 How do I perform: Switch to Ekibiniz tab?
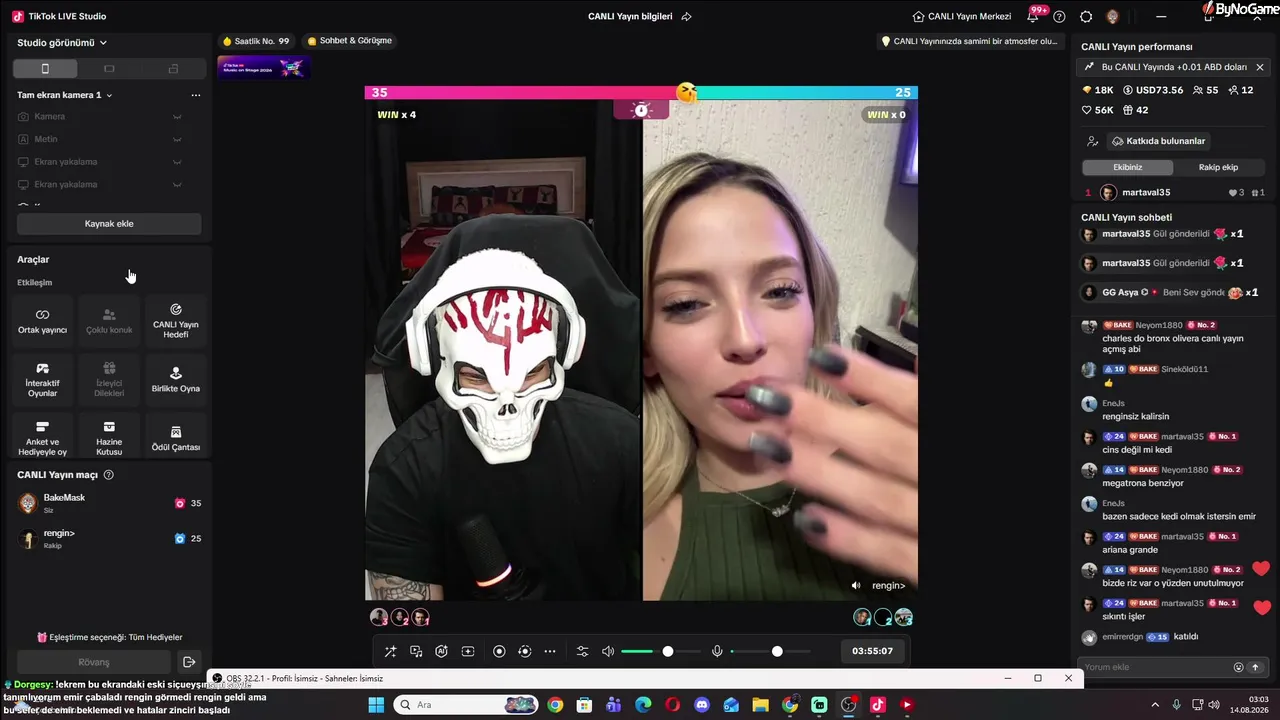click(1128, 167)
